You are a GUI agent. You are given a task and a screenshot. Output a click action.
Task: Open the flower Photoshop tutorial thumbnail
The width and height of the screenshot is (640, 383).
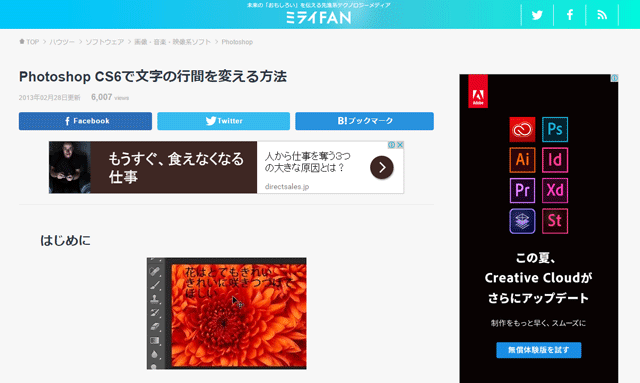[227, 313]
